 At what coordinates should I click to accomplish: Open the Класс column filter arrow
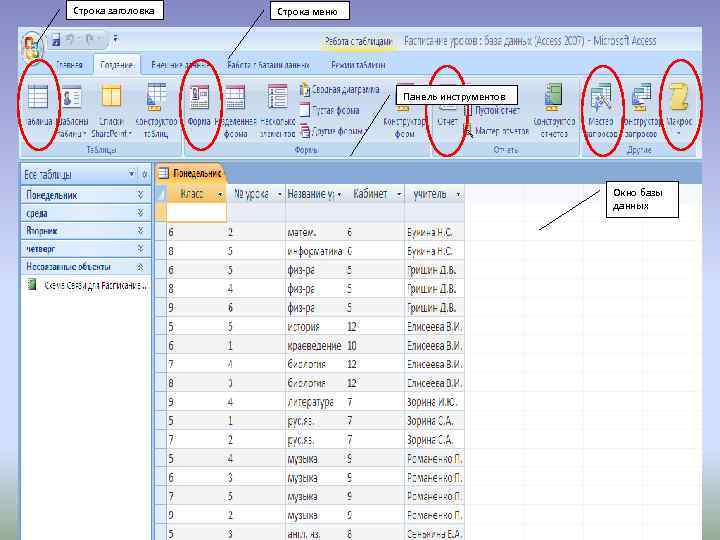tap(220, 195)
